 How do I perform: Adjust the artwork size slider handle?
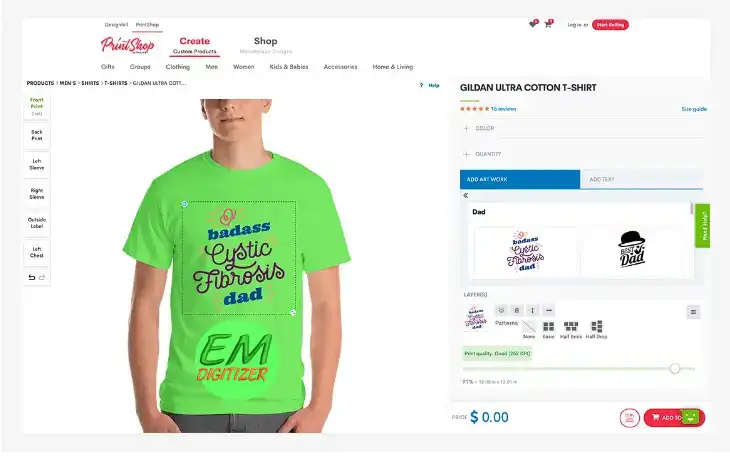coord(675,369)
